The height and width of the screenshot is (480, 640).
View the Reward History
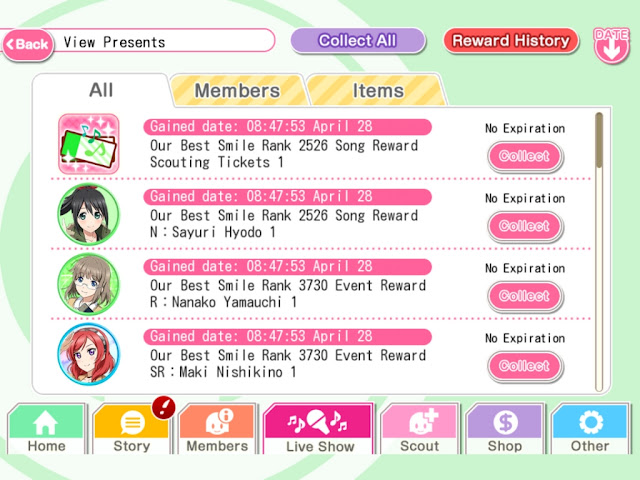[511, 40]
